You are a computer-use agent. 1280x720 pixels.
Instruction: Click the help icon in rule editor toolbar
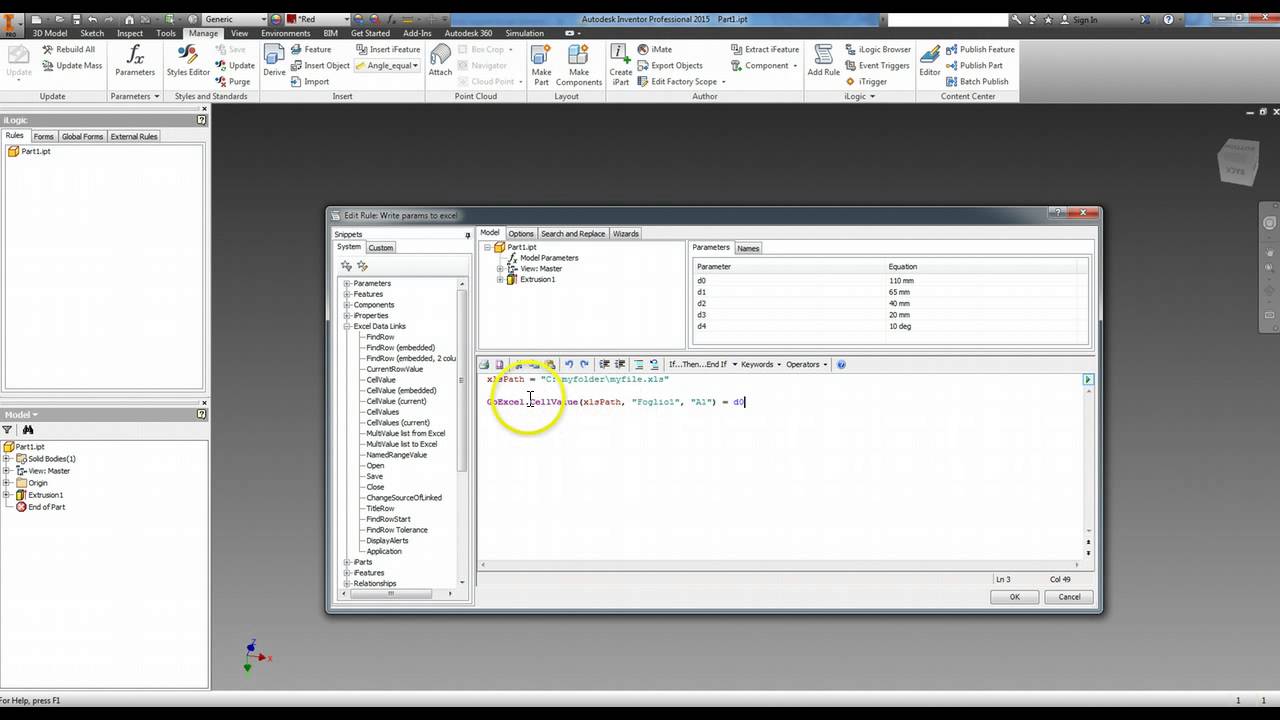[x=841, y=364]
